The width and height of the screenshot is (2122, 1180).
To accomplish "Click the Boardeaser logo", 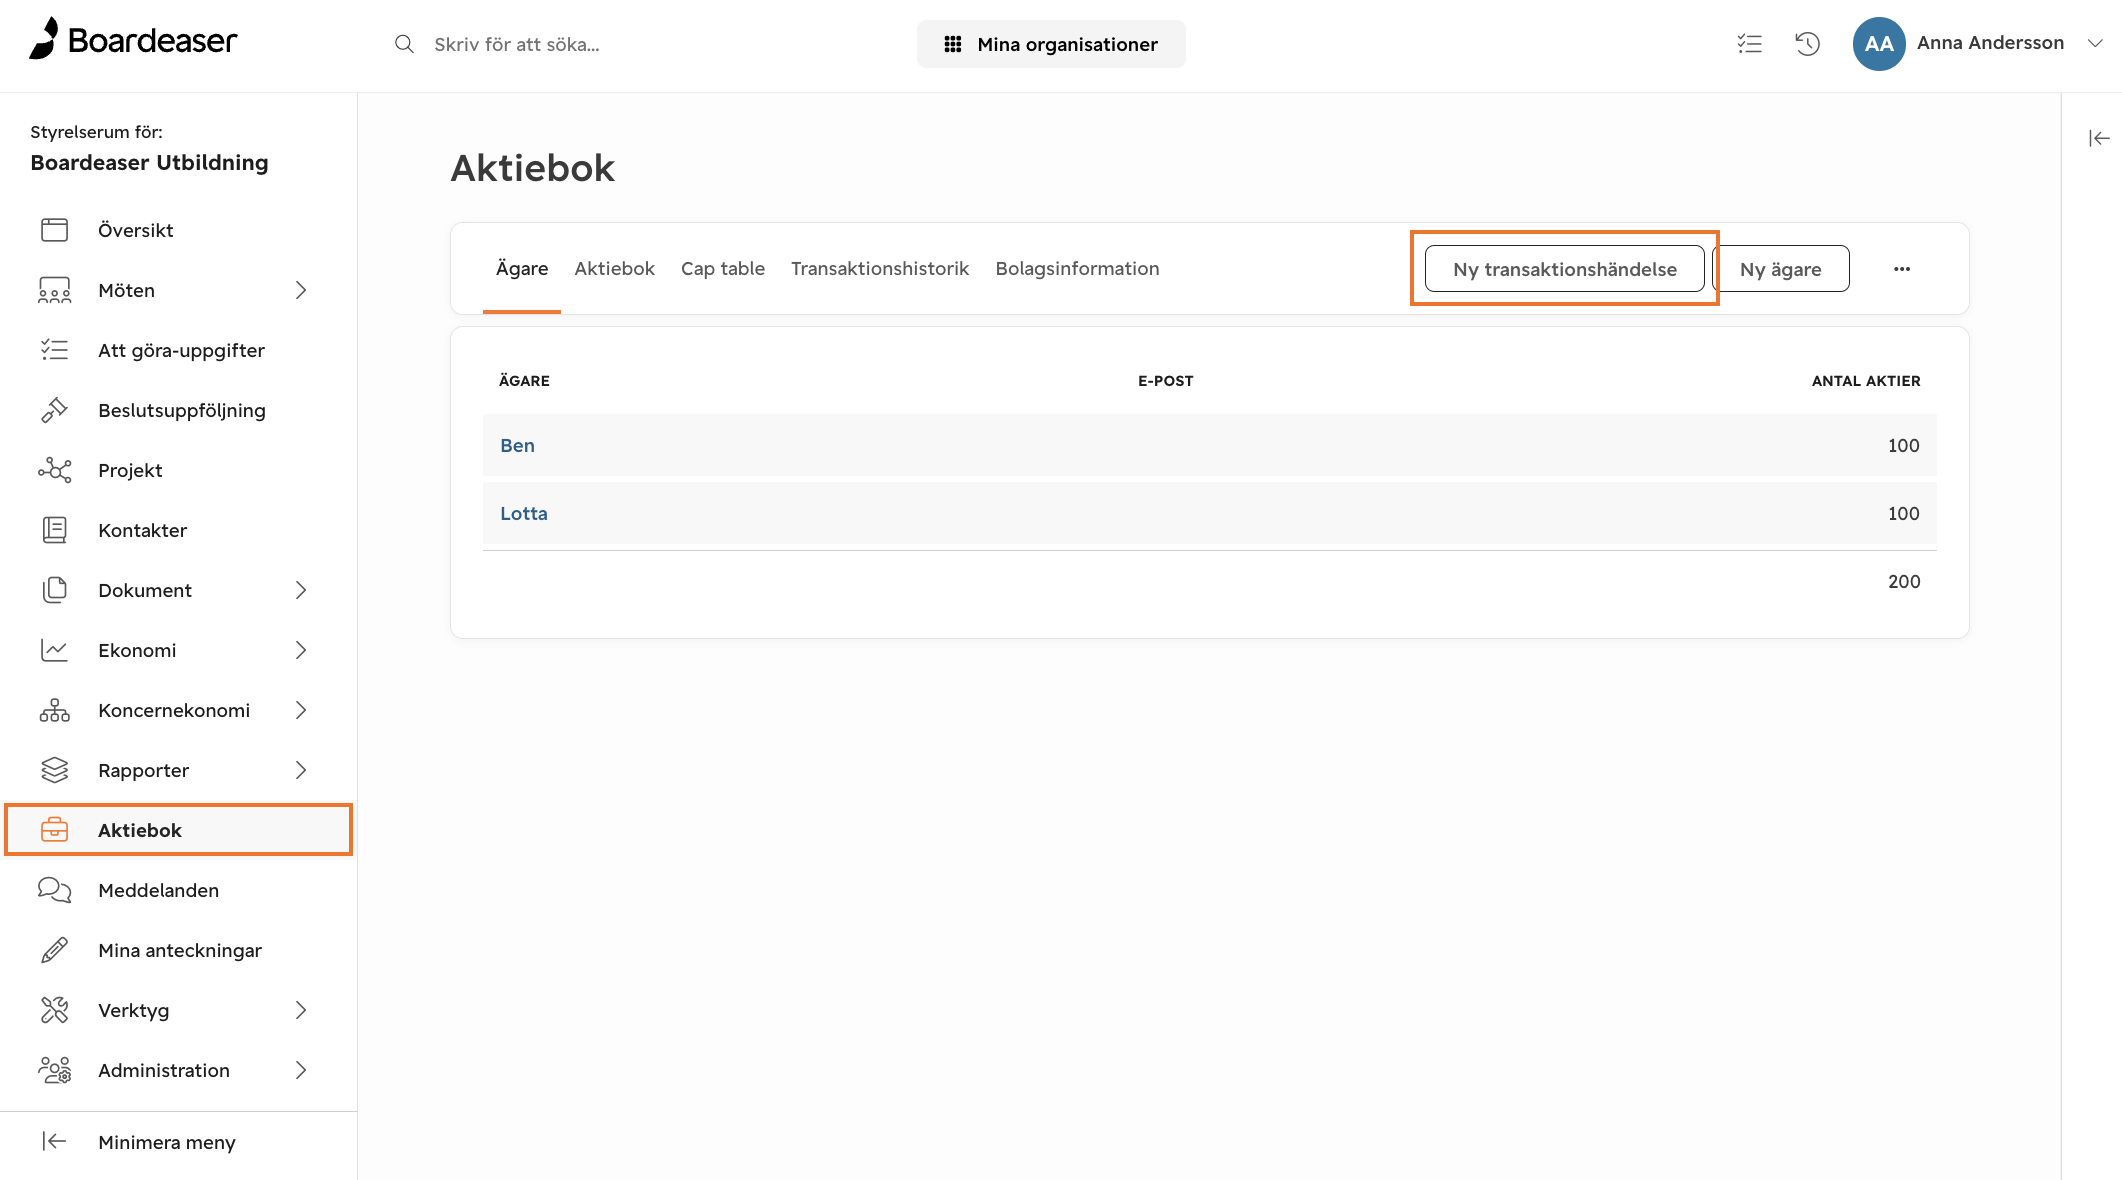I will coord(134,40).
